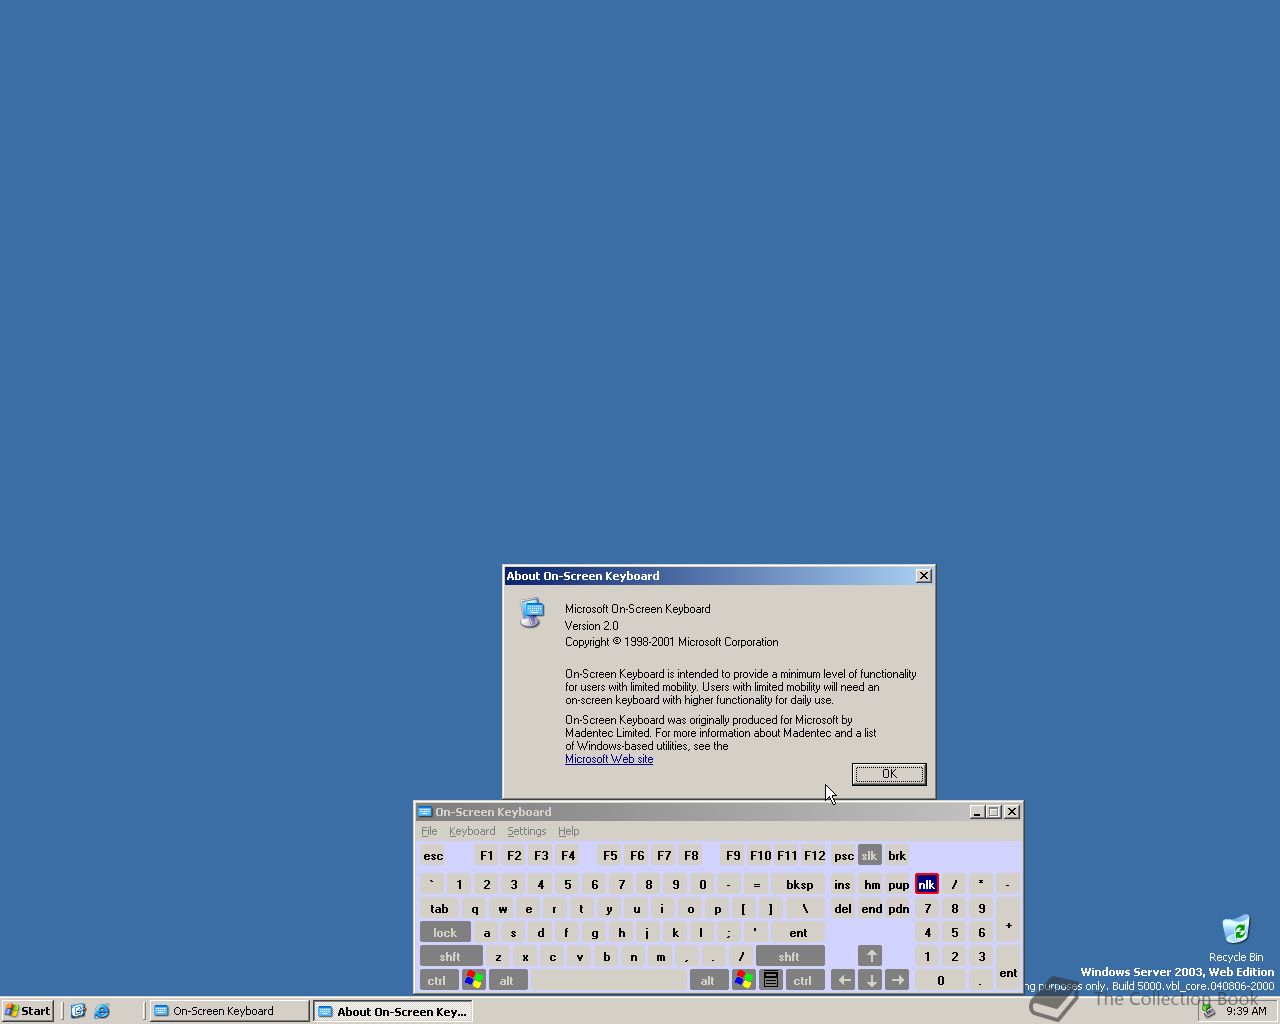Toggle the right ctrl key

pyautogui.click(x=803, y=980)
